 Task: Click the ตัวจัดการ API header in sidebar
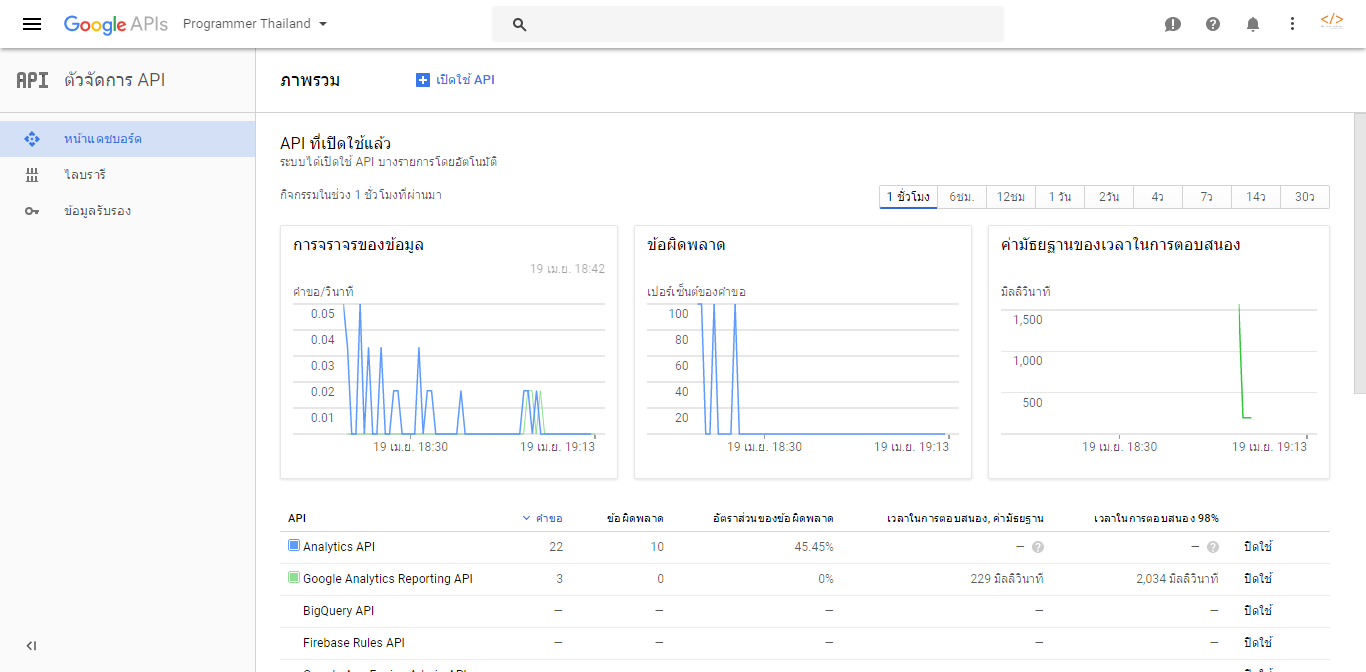pyautogui.click(x=115, y=80)
